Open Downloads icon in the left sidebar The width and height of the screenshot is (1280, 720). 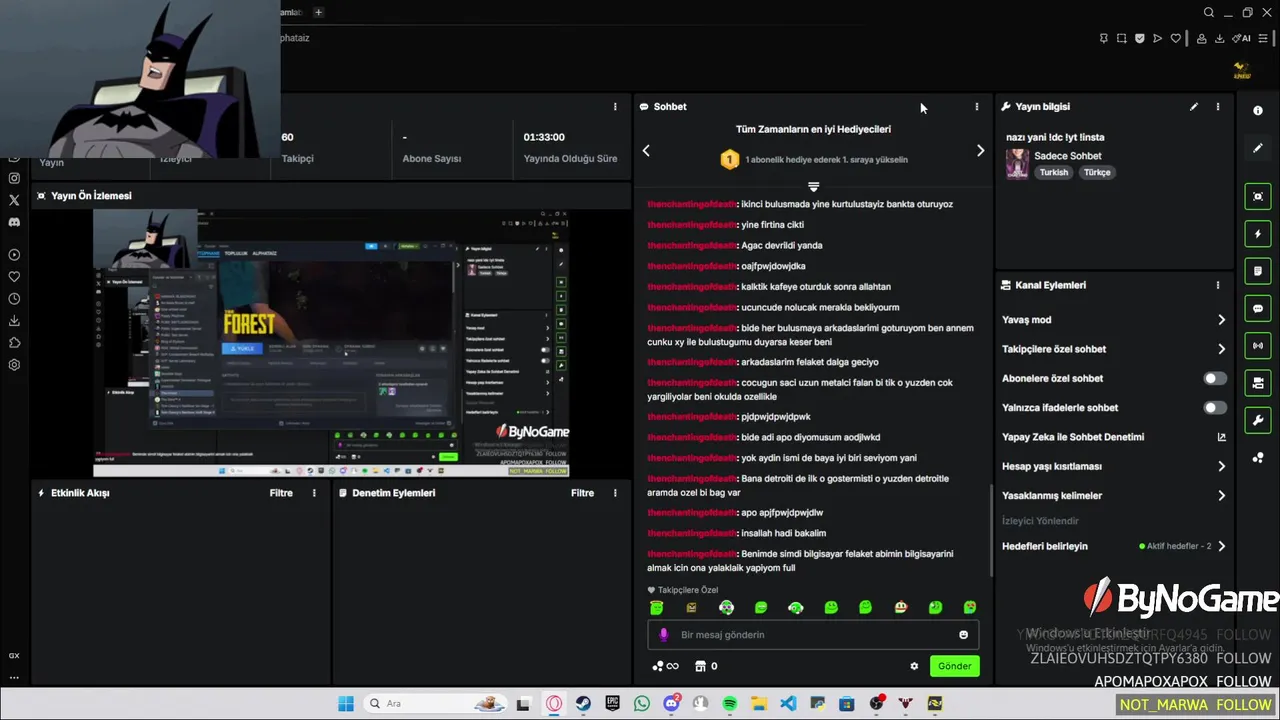point(14,321)
